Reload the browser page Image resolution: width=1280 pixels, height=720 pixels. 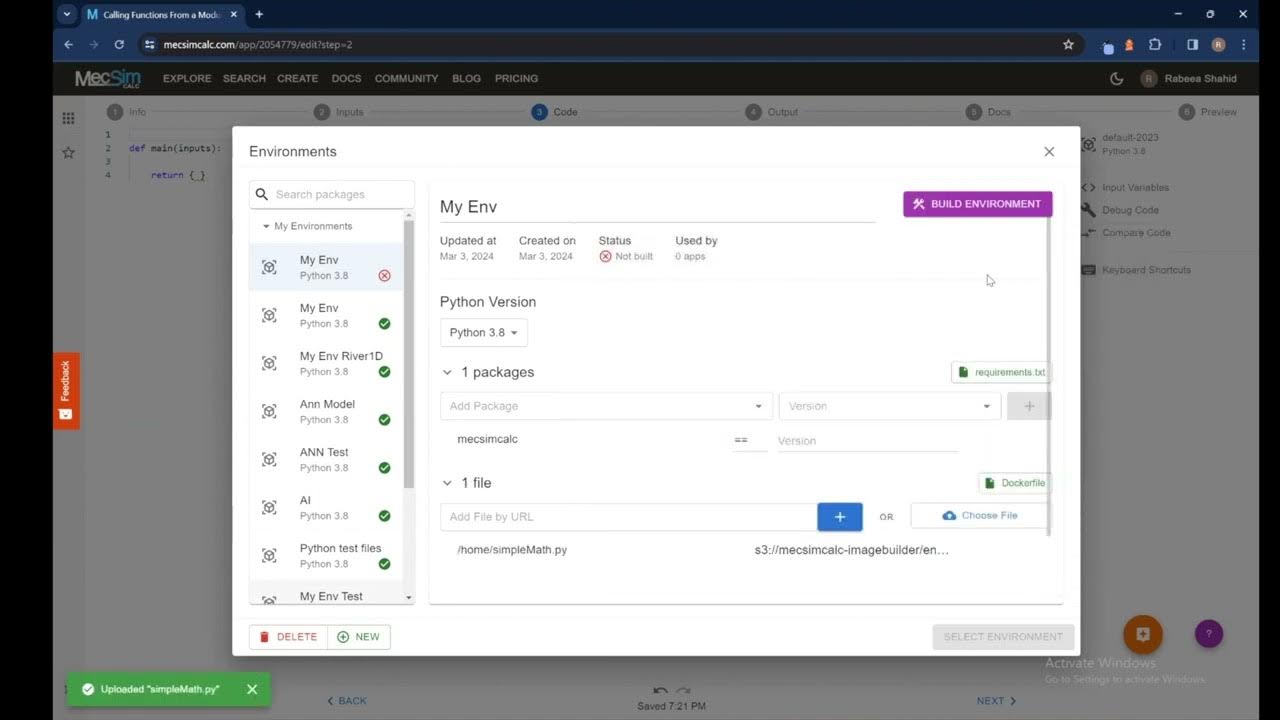pos(119,45)
